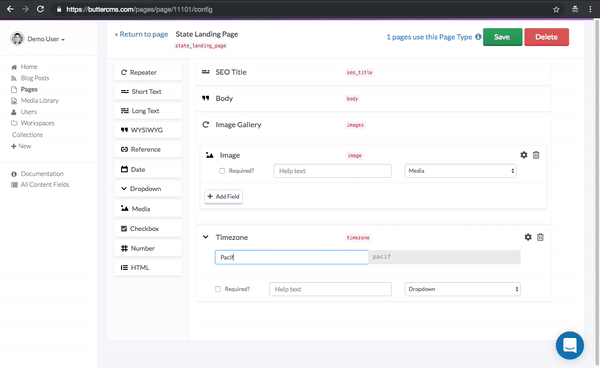Click Help text input for Image field
This screenshot has width=600, height=368.
[333, 171]
